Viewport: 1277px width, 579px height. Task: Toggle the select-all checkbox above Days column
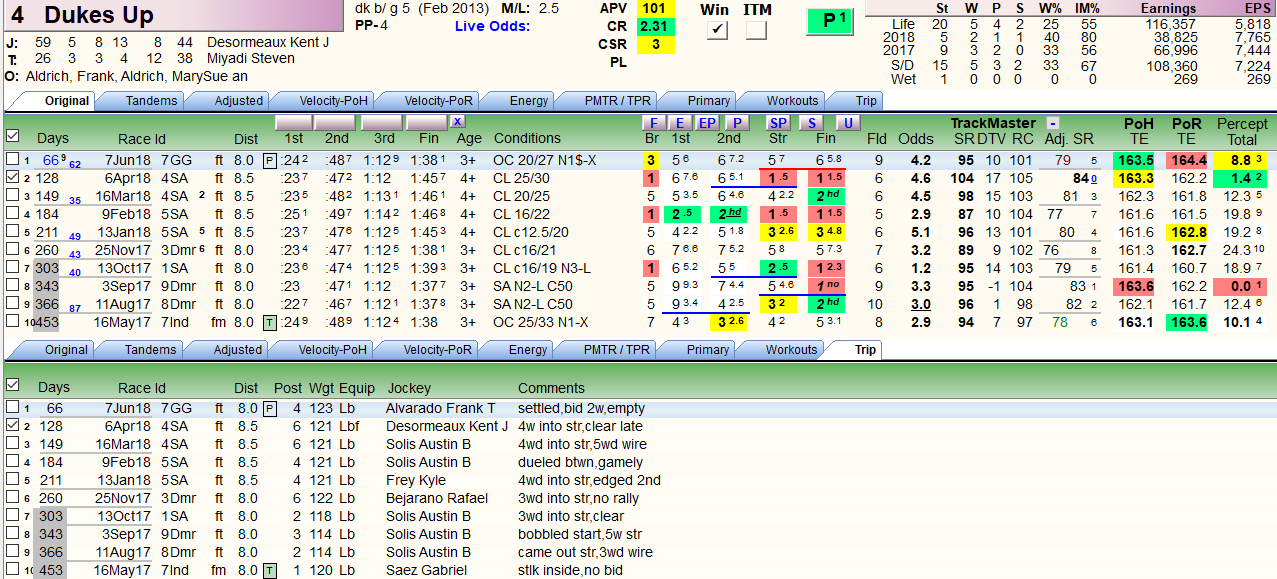point(12,135)
